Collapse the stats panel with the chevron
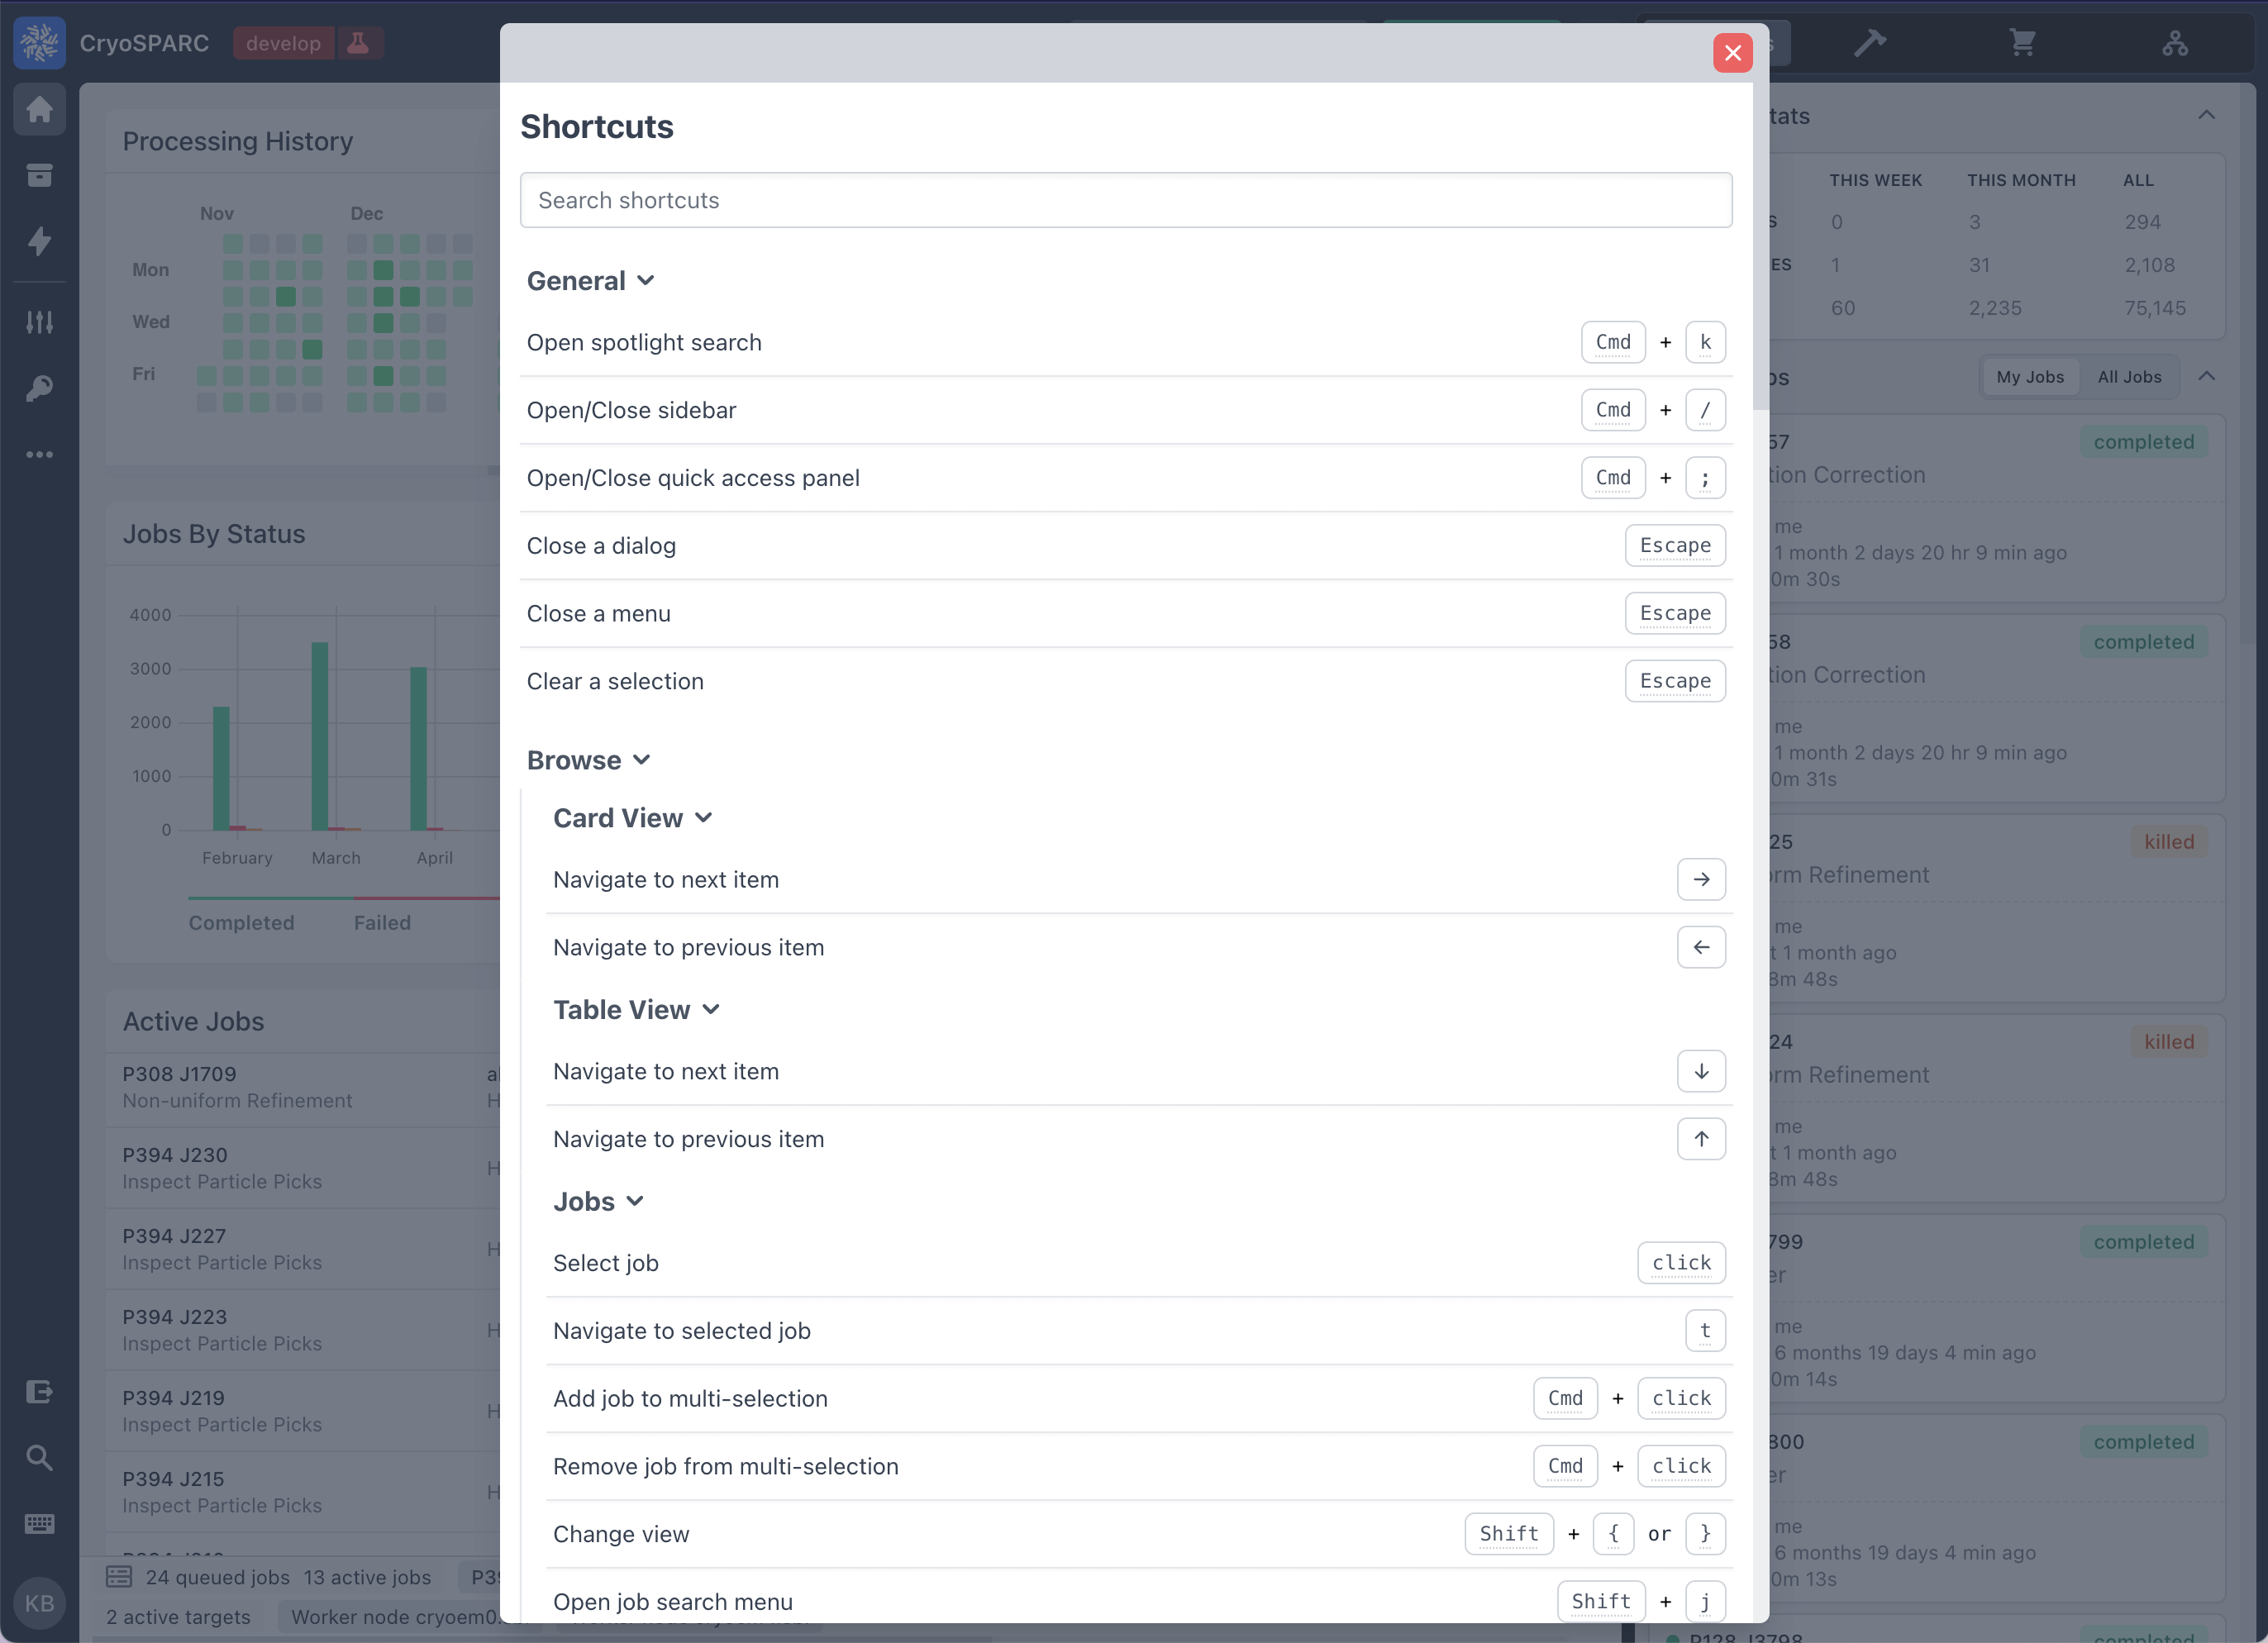 (2208, 114)
